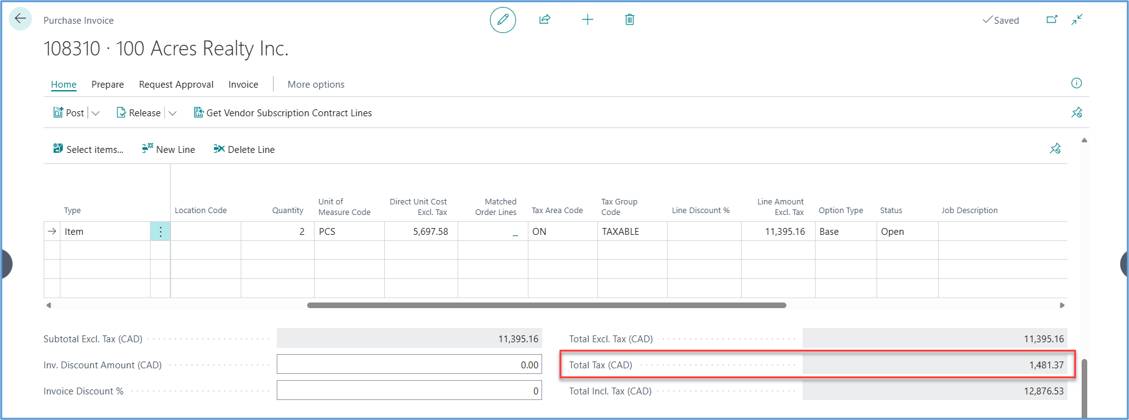Click Get Vendor Subscription Contract Lines
This screenshot has width=1129, height=420.
(x=282, y=113)
